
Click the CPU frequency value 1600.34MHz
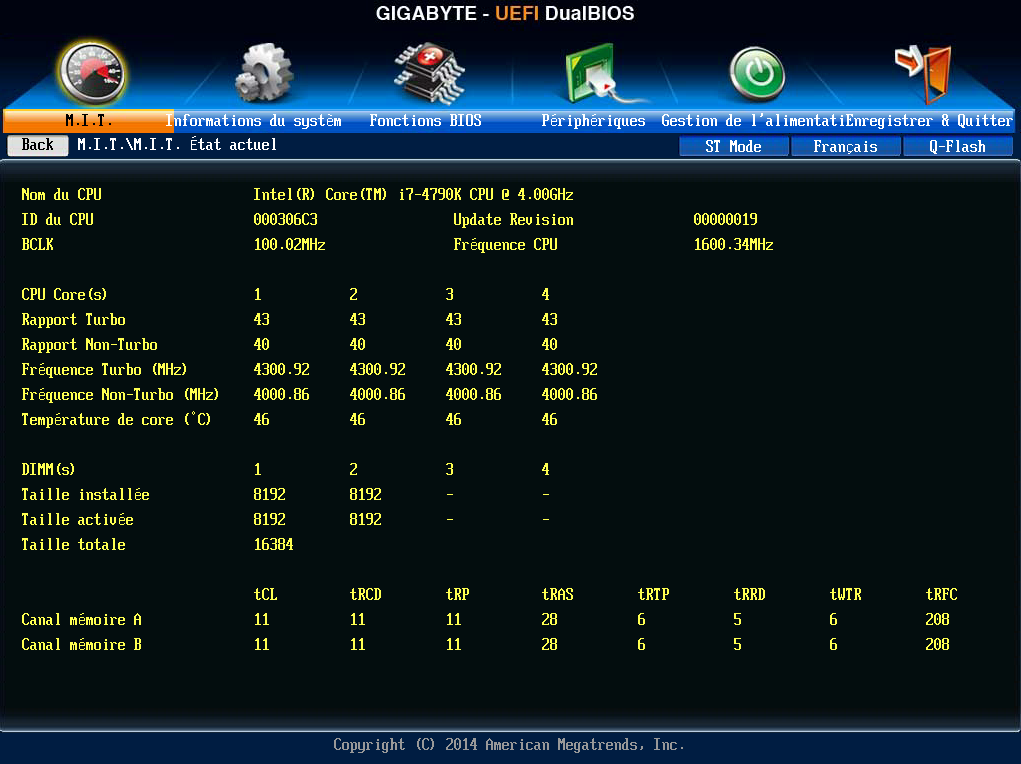pyautogui.click(x=733, y=245)
